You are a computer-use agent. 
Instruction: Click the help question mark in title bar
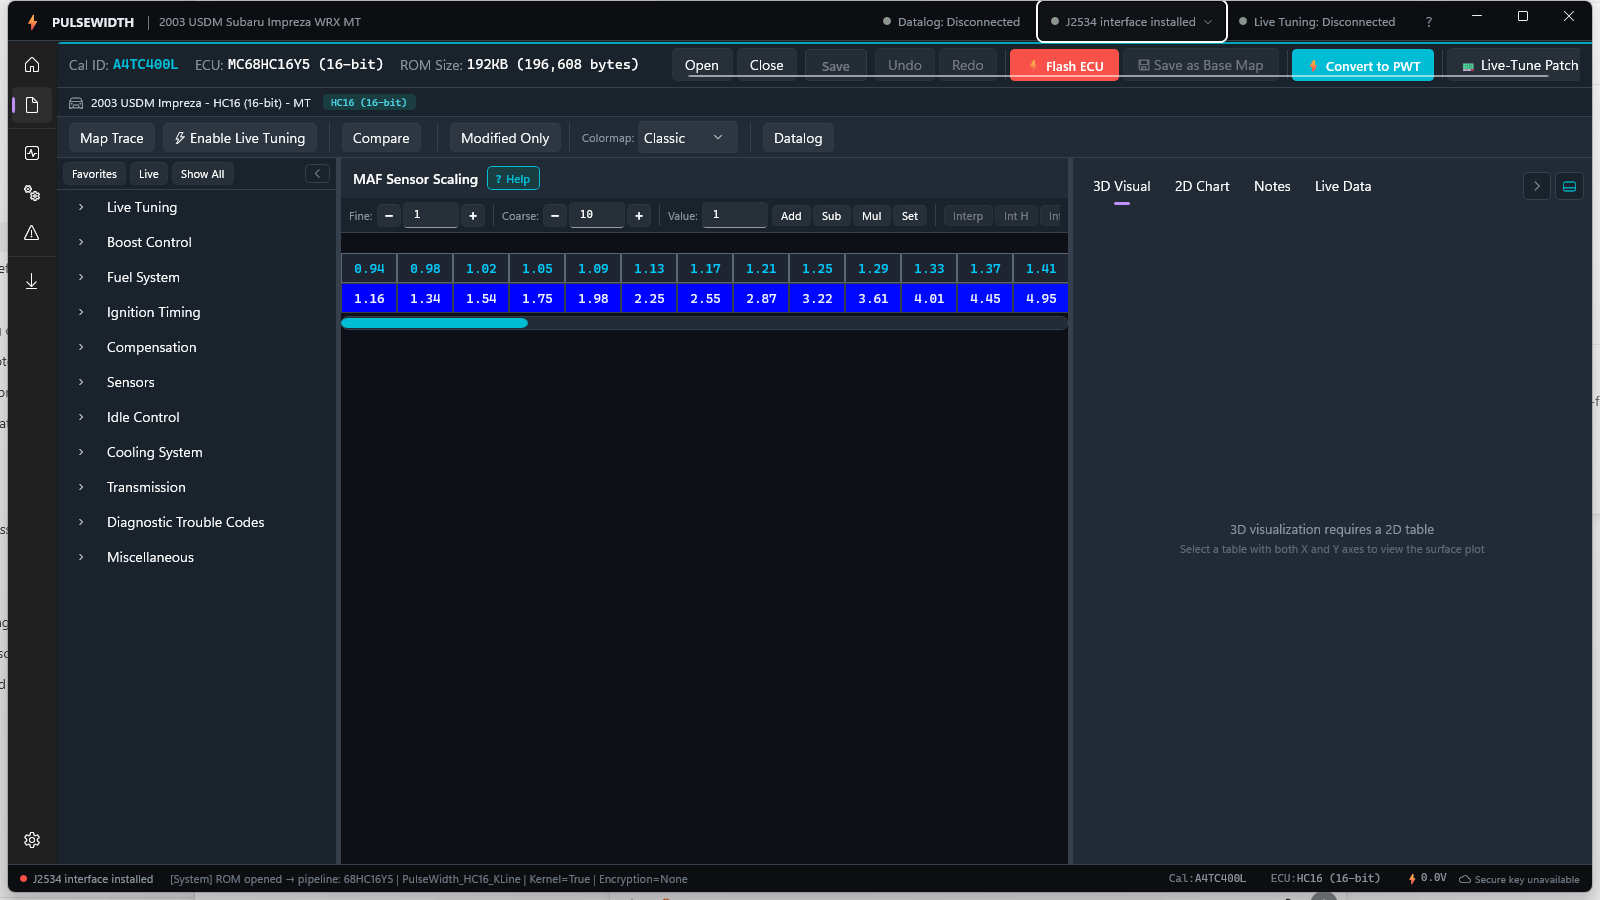click(x=1429, y=22)
